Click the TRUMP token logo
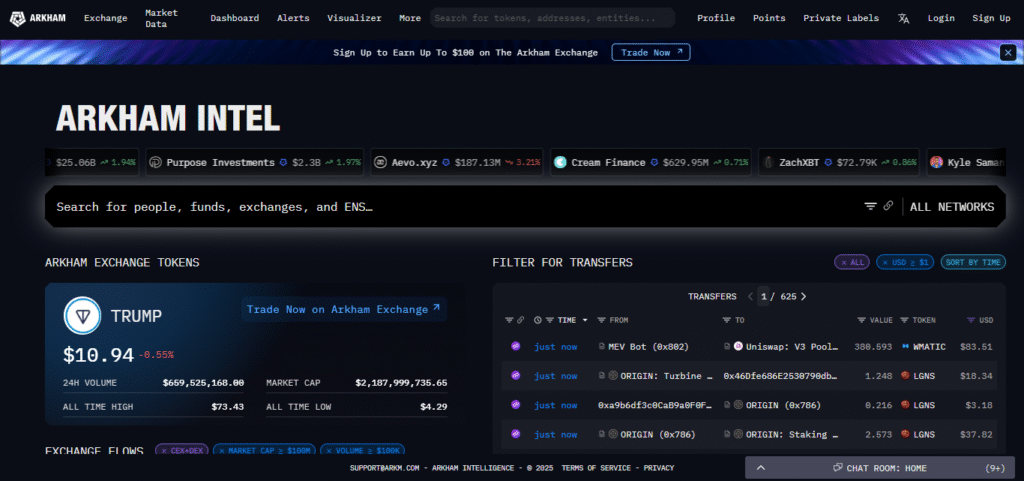Image resolution: width=1024 pixels, height=481 pixels. click(x=82, y=316)
